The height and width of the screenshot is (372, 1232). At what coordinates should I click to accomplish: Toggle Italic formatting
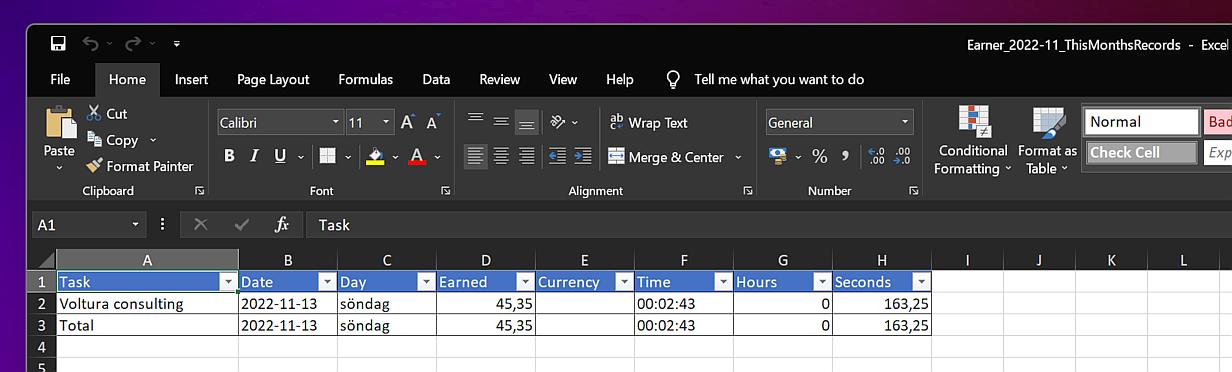click(x=254, y=156)
